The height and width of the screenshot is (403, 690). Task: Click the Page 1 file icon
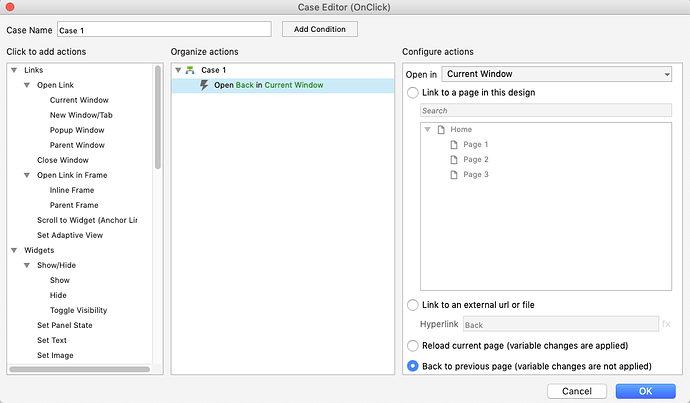click(453, 145)
